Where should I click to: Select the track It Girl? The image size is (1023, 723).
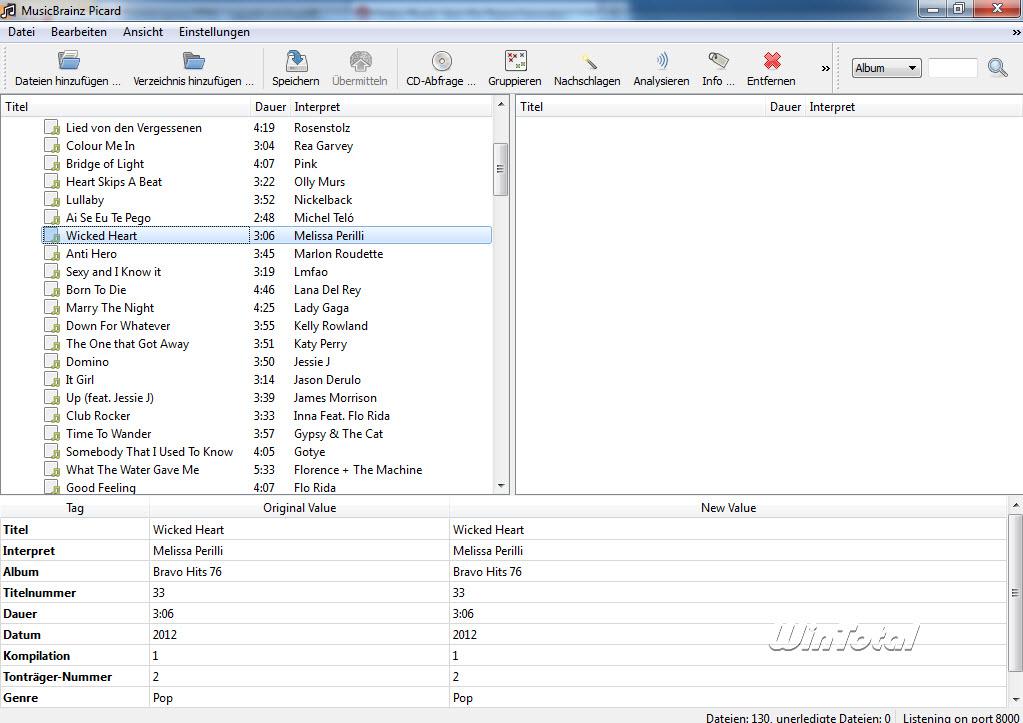click(x=80, y=380)
